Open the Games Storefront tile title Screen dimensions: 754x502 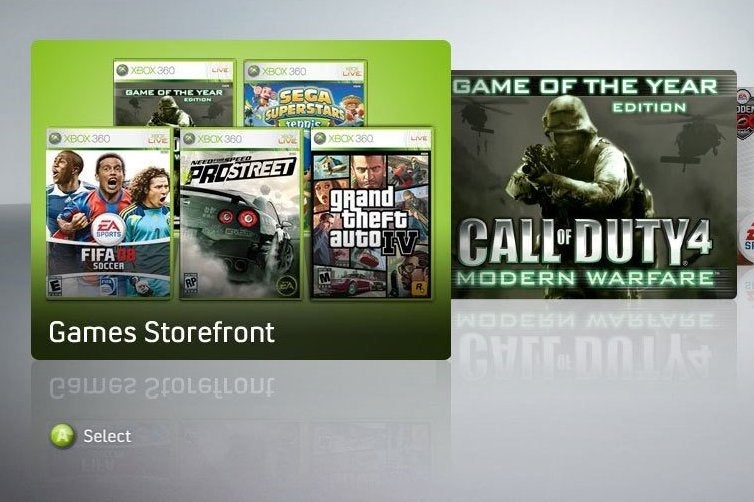click(162, 332)
